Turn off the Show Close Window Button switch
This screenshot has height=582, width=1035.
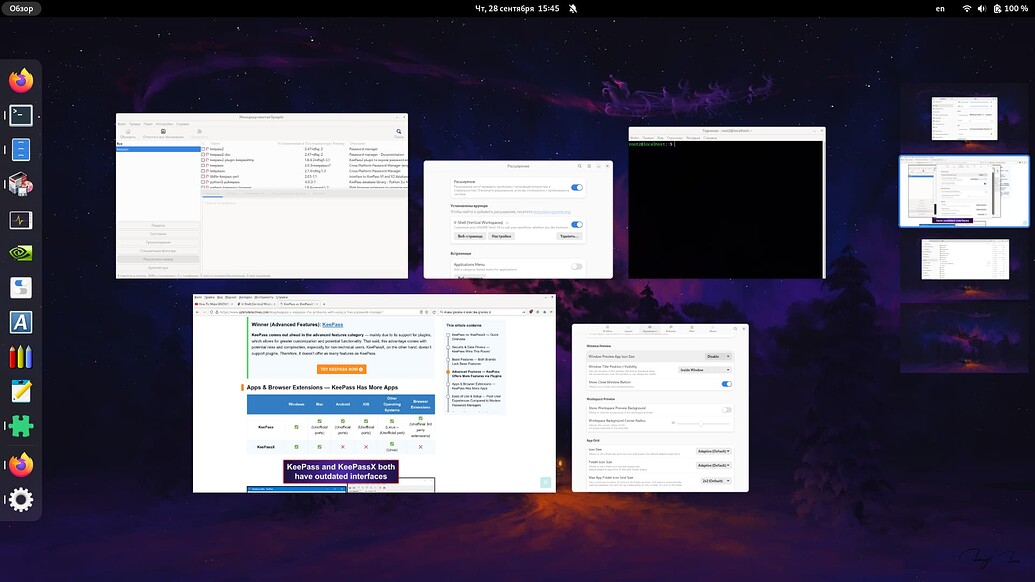point(726,383)
